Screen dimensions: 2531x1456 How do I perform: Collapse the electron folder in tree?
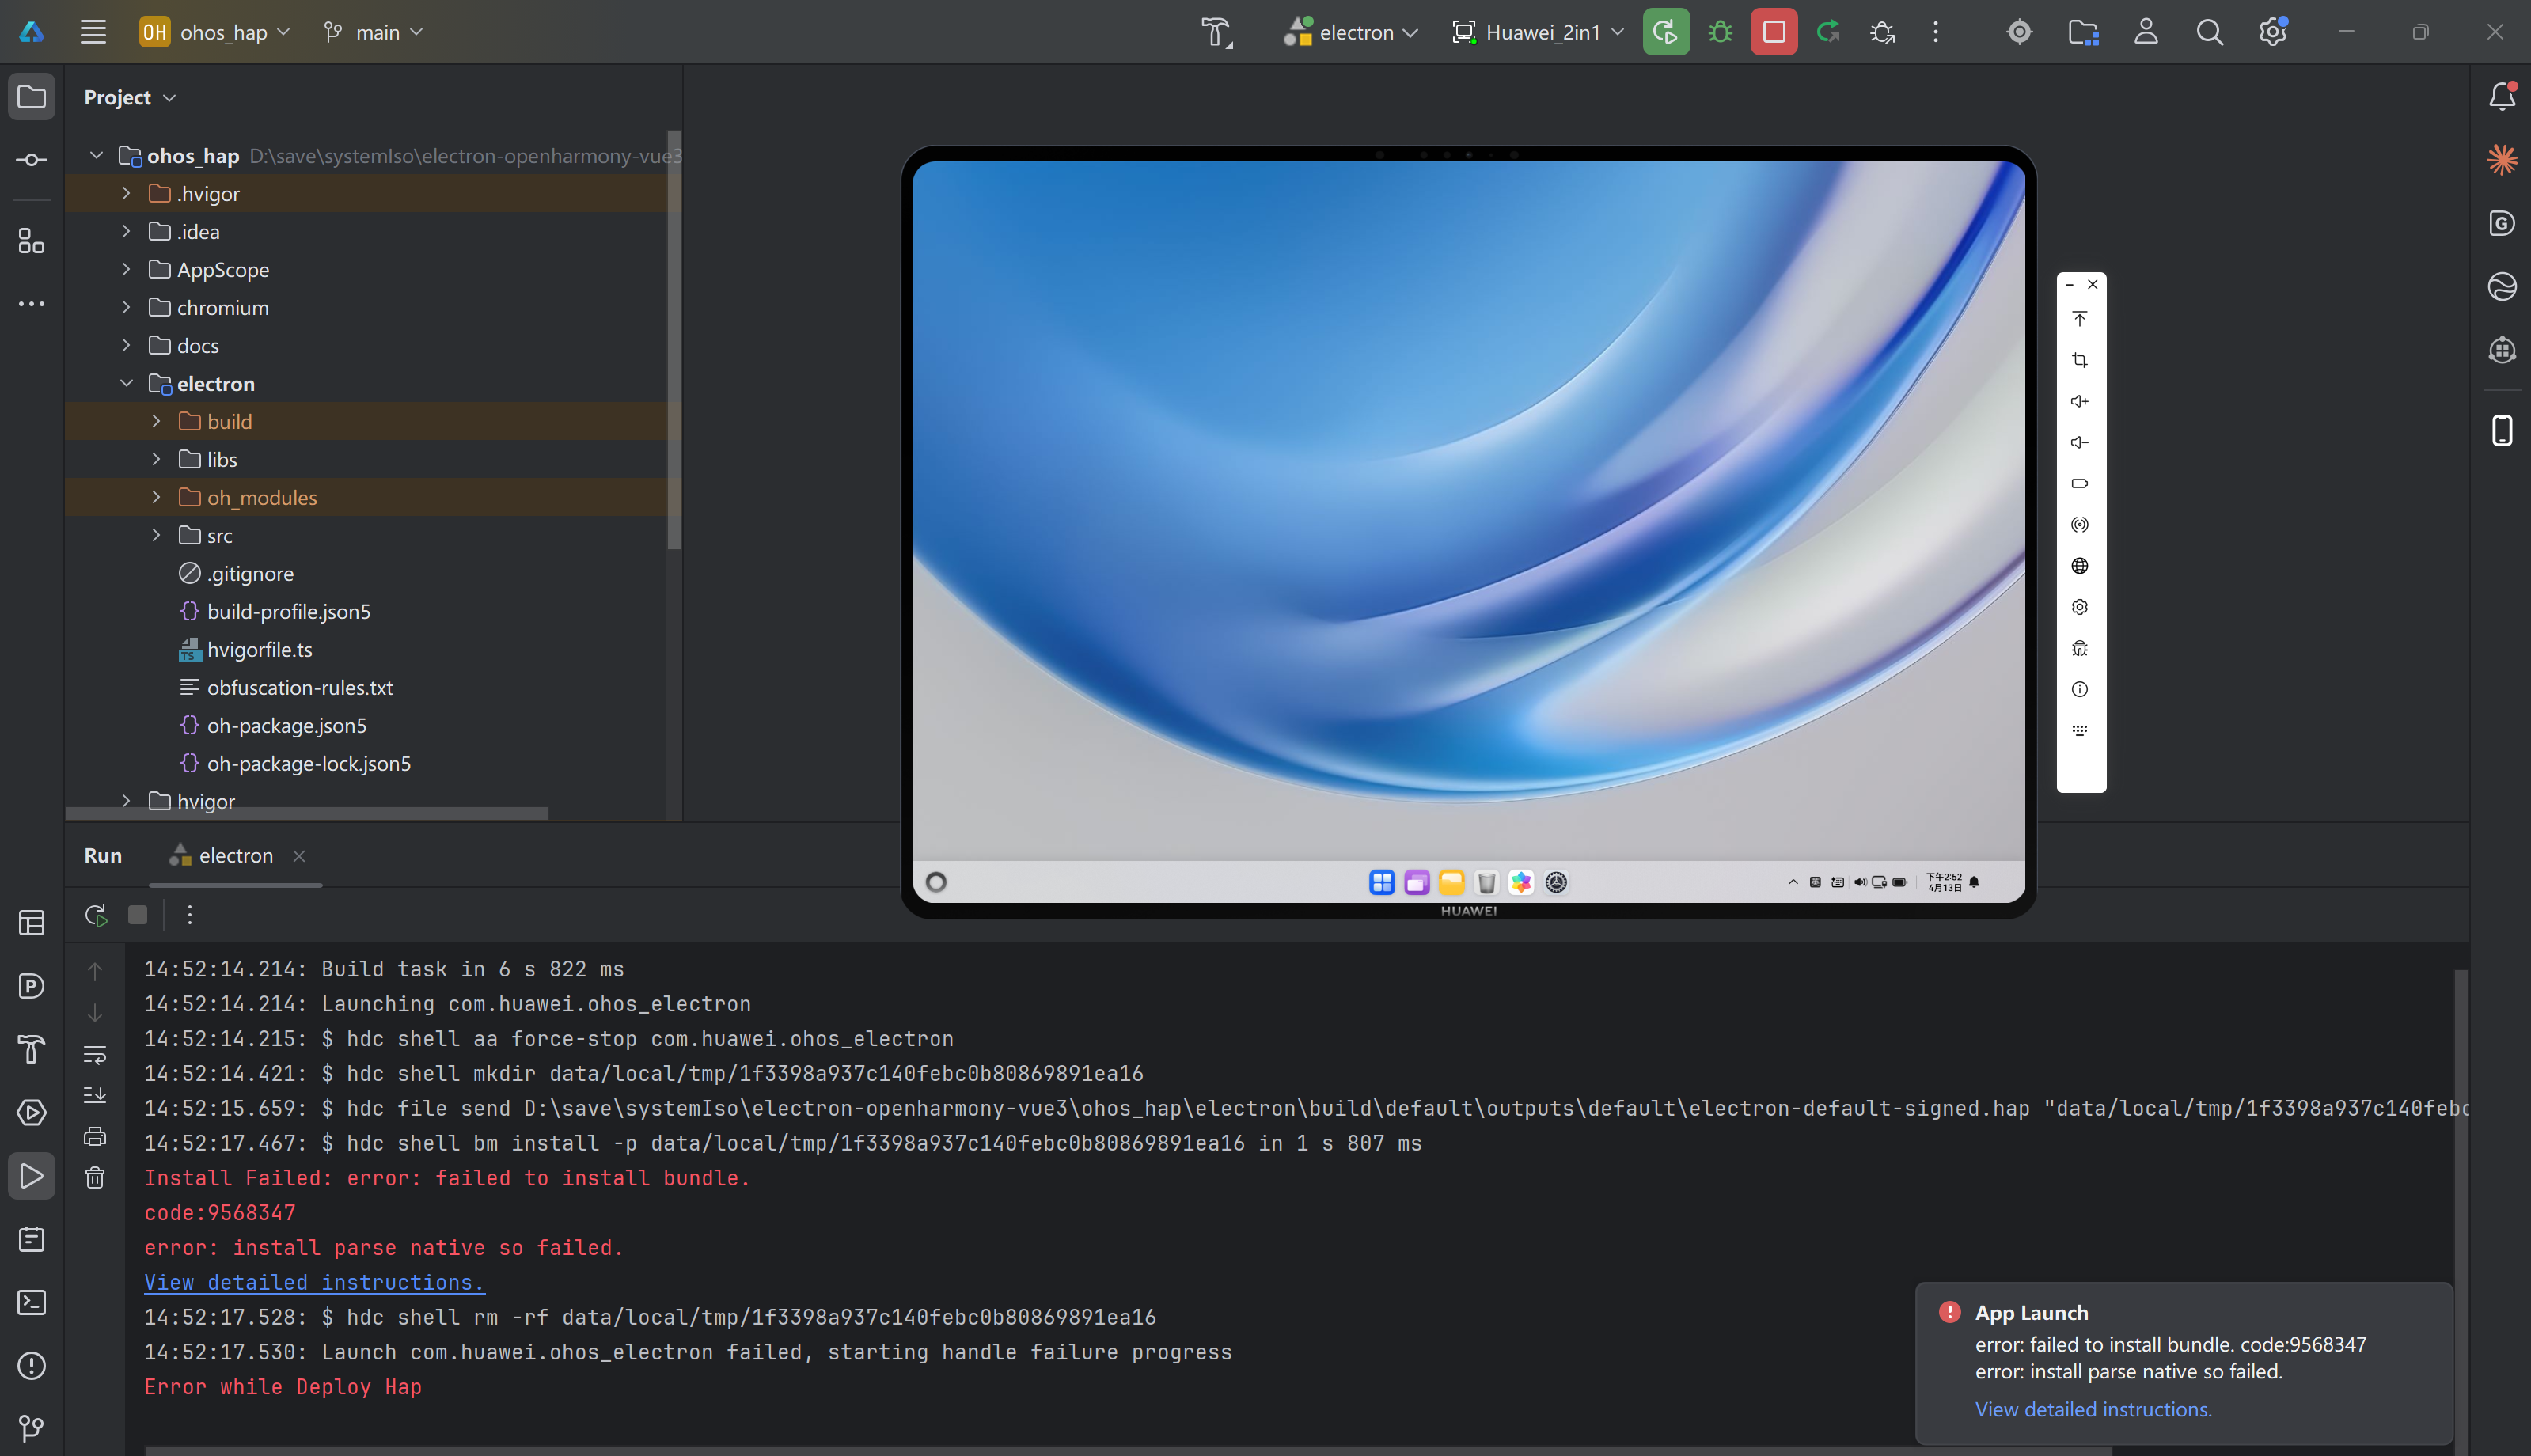point(126,383)
